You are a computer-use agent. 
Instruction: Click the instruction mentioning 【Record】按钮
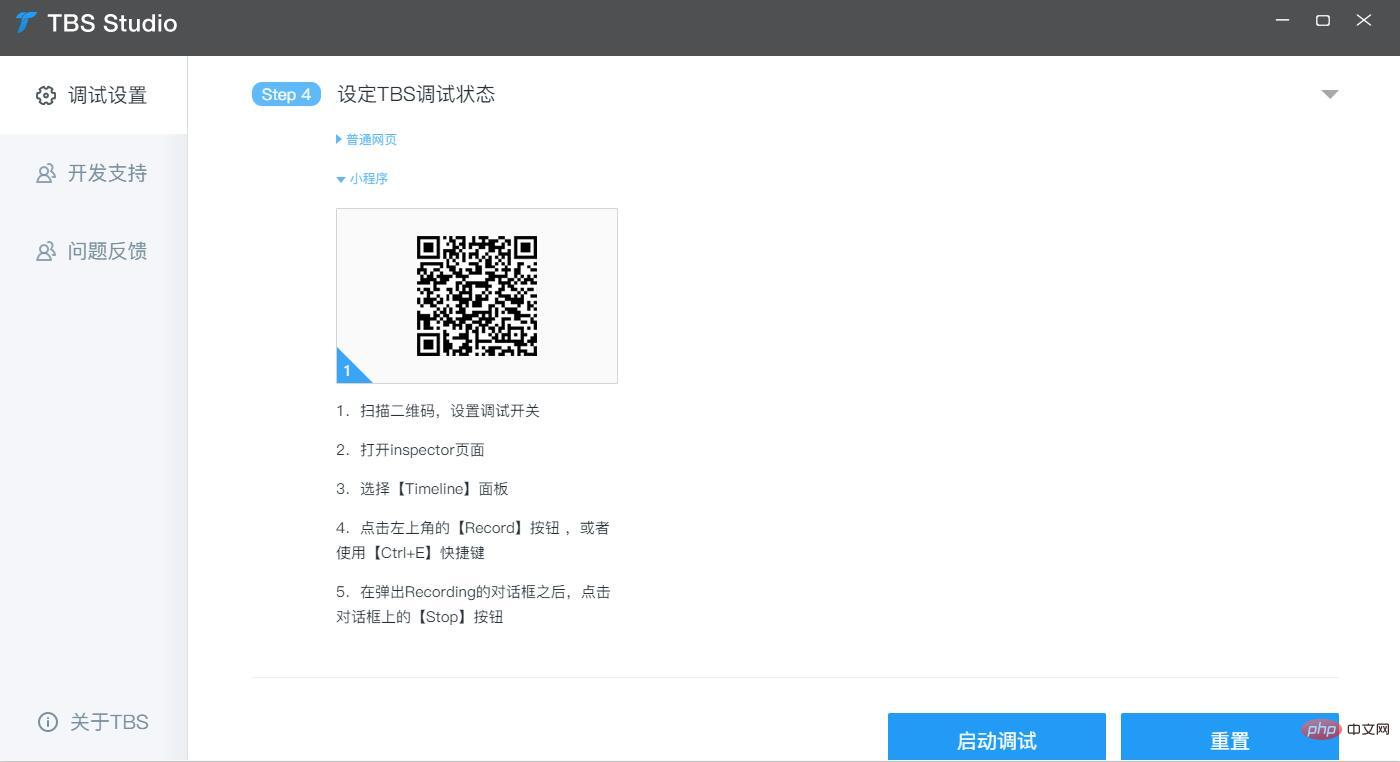click(x=473, y=540)
